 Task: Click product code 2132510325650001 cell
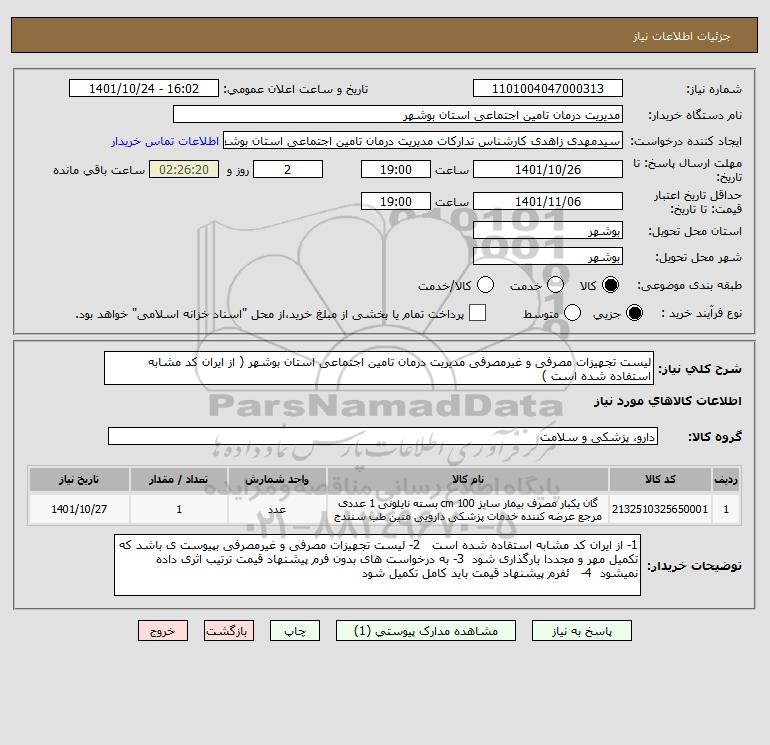click(x=660, y=509)
